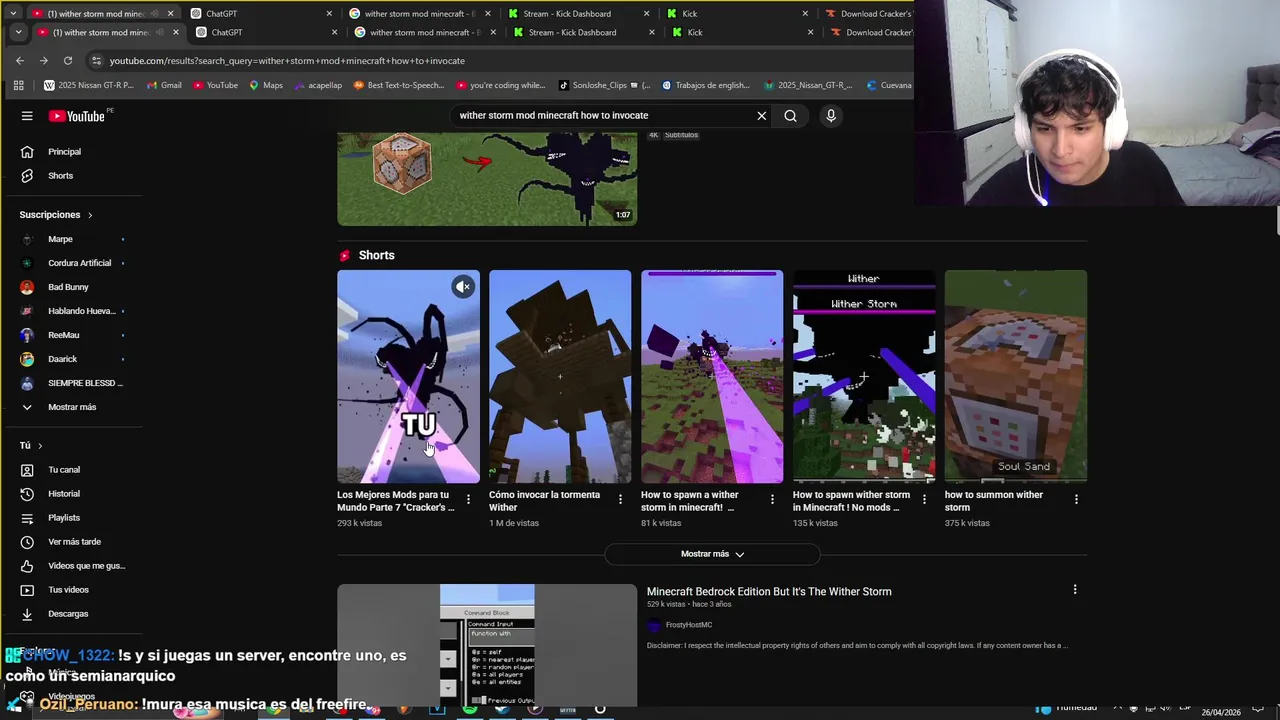This screenshot has width=1280, height=720.
Task: Click the browser forward arrow
Action: (x=44, y=60)
